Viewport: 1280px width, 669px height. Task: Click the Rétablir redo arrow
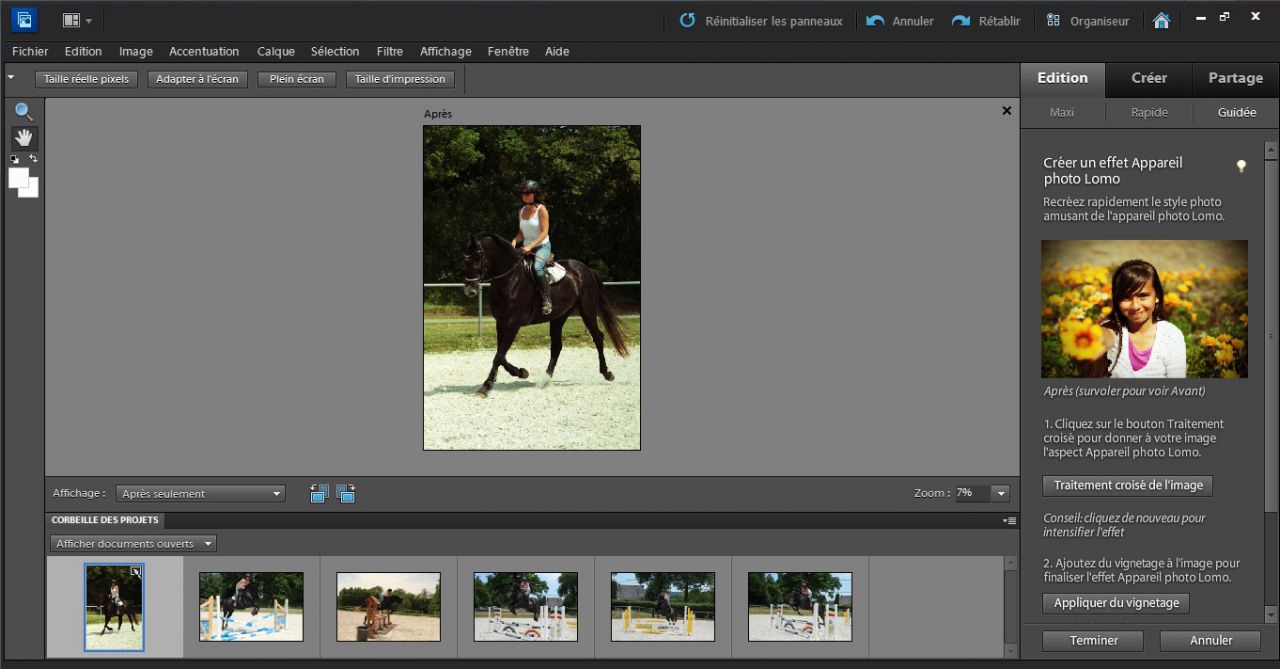tap(961, 20)
